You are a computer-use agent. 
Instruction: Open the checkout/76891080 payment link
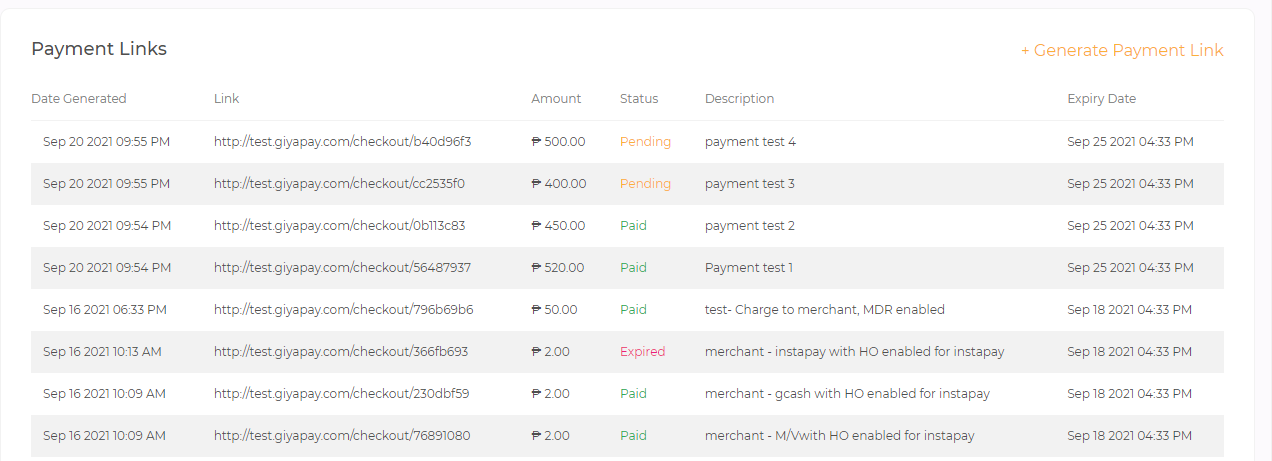pyautogui.click(x=342, y=436)
